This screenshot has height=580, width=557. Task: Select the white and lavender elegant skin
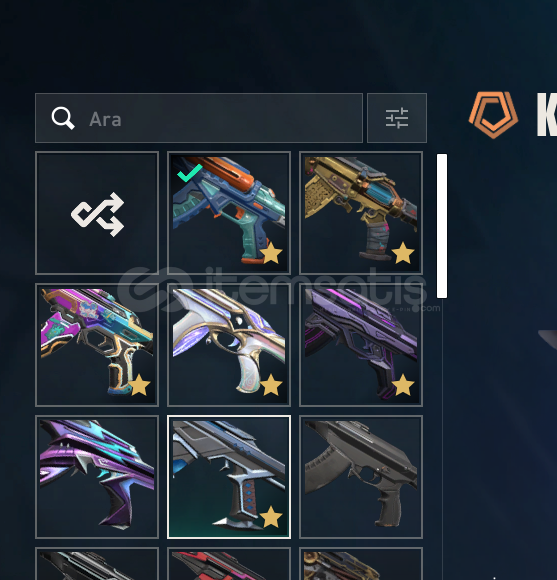tap(229, 345)
